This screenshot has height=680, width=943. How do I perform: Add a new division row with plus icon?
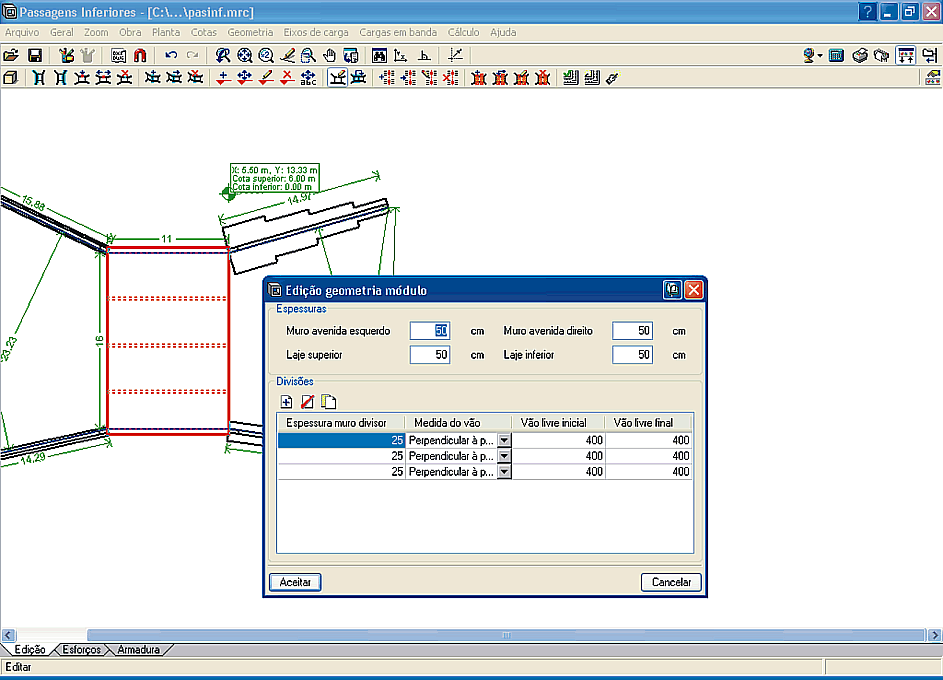287,402
